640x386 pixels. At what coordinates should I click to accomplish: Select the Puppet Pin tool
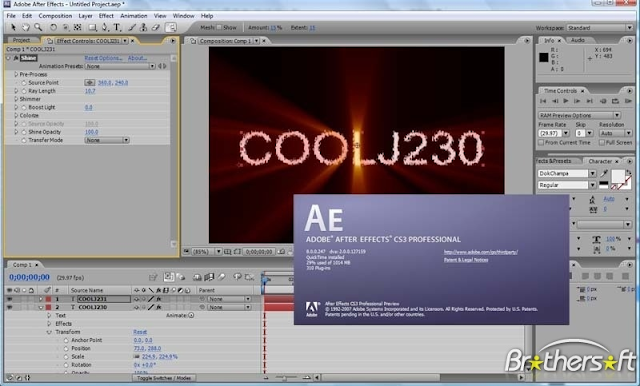click(171, 27)
